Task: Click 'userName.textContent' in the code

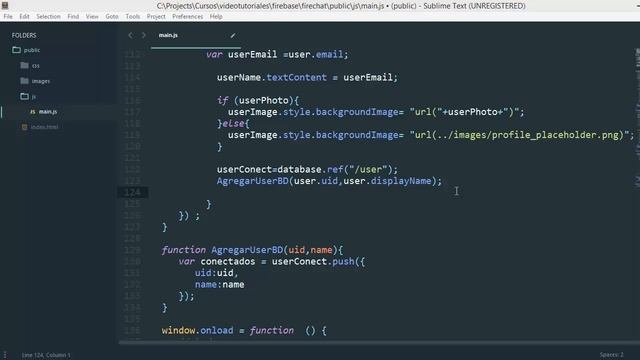Action: coord(271,77)
